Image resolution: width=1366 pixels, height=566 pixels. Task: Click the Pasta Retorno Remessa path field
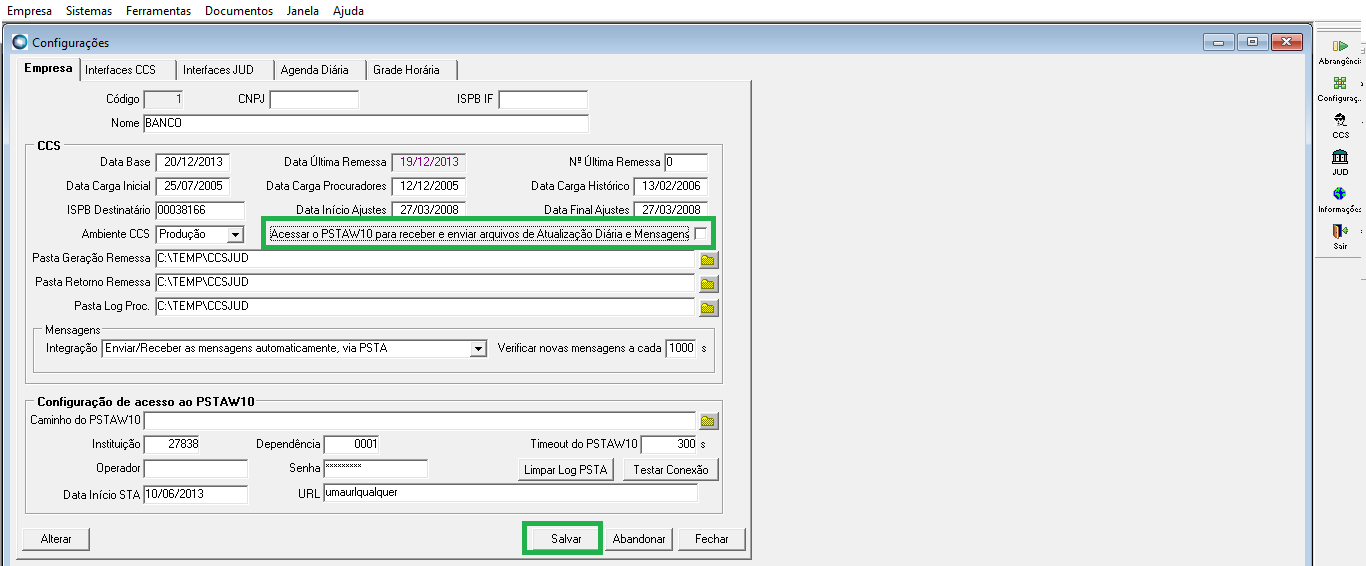pos(425,283)
